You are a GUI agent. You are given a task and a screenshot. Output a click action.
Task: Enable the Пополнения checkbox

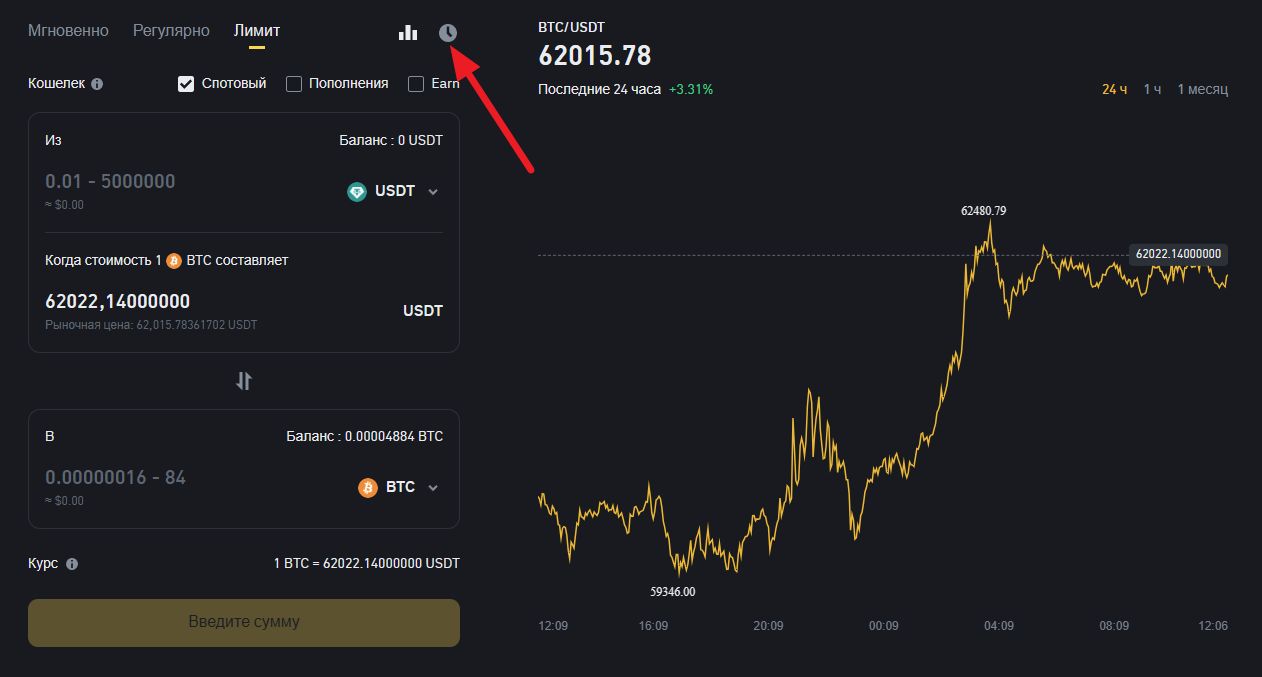tap(293, 83)
